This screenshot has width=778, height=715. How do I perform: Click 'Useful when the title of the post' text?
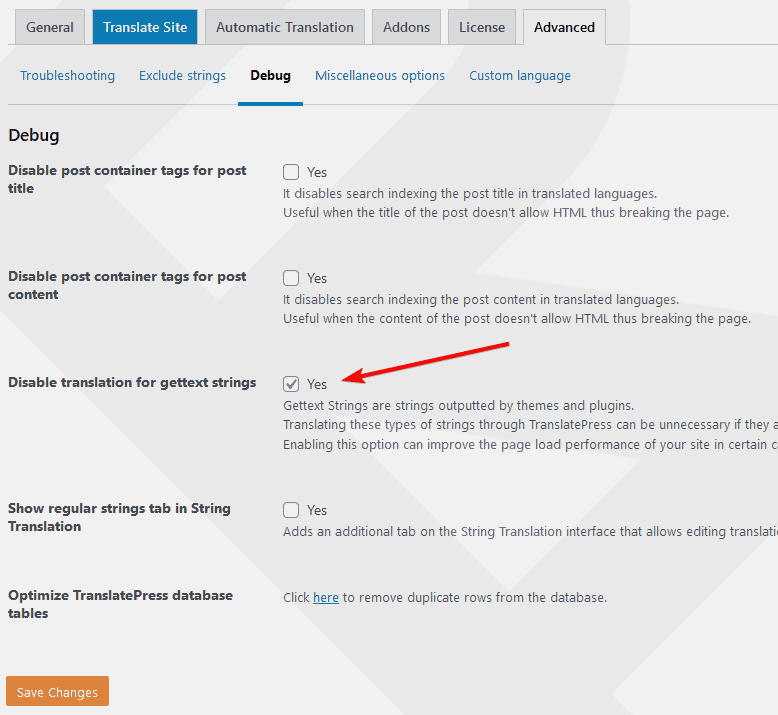click(506, 213)
